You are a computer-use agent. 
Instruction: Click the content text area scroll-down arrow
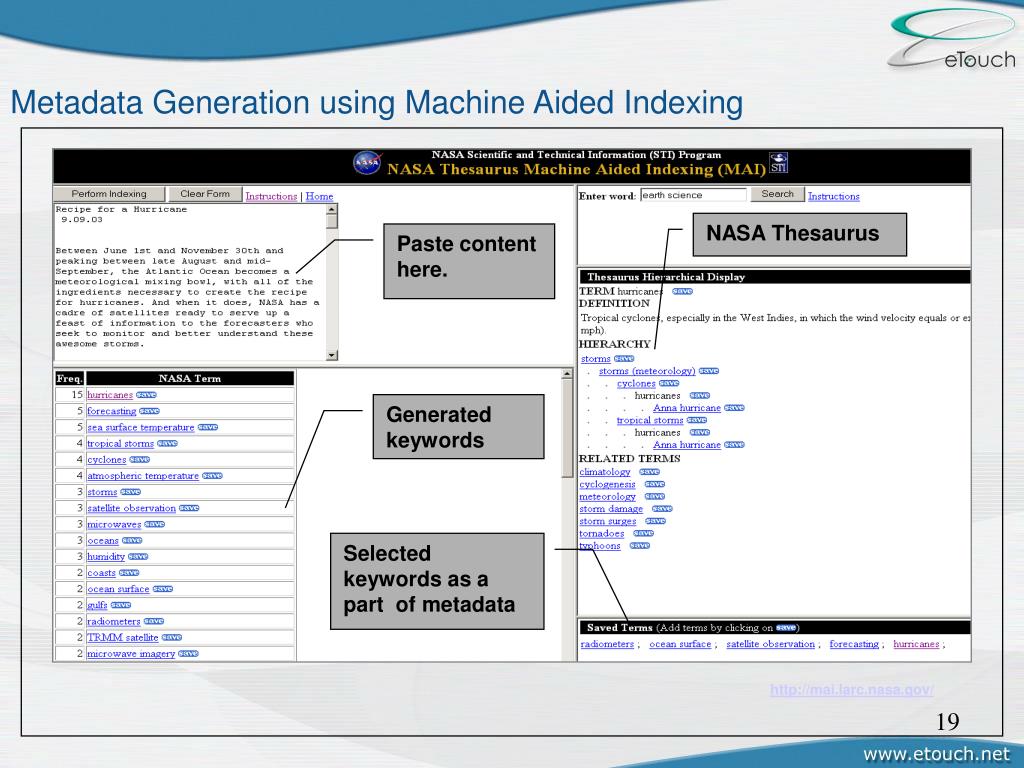(332, 355)
